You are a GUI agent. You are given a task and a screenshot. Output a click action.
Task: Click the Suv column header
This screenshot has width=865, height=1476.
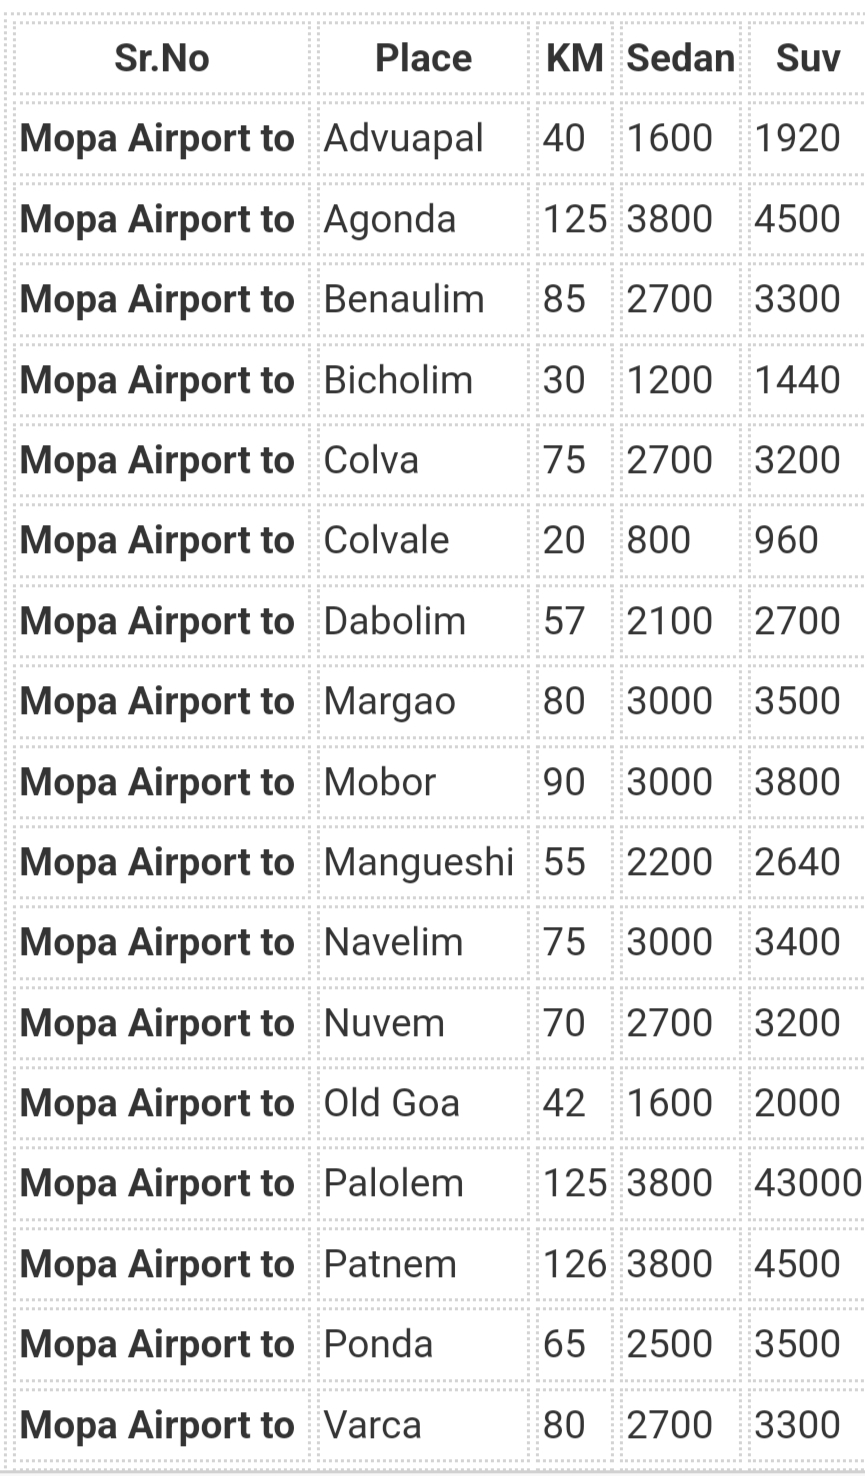point(808,58)
